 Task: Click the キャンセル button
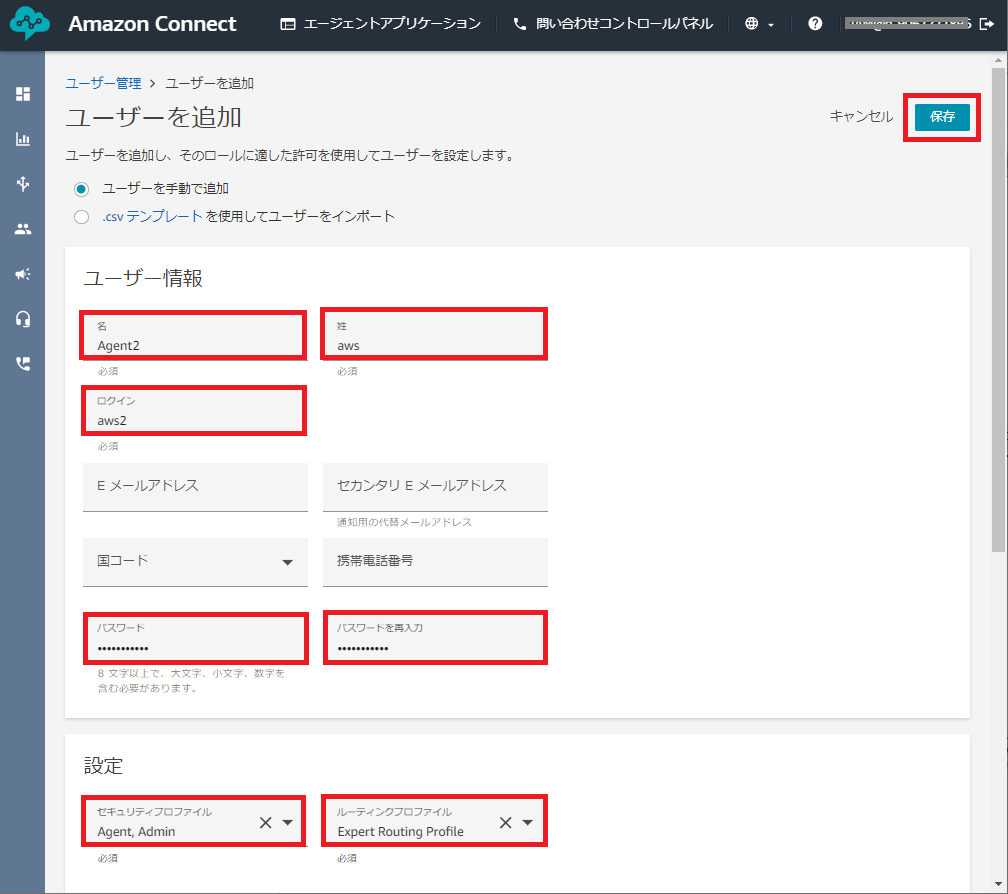click(x=861, y=116)
